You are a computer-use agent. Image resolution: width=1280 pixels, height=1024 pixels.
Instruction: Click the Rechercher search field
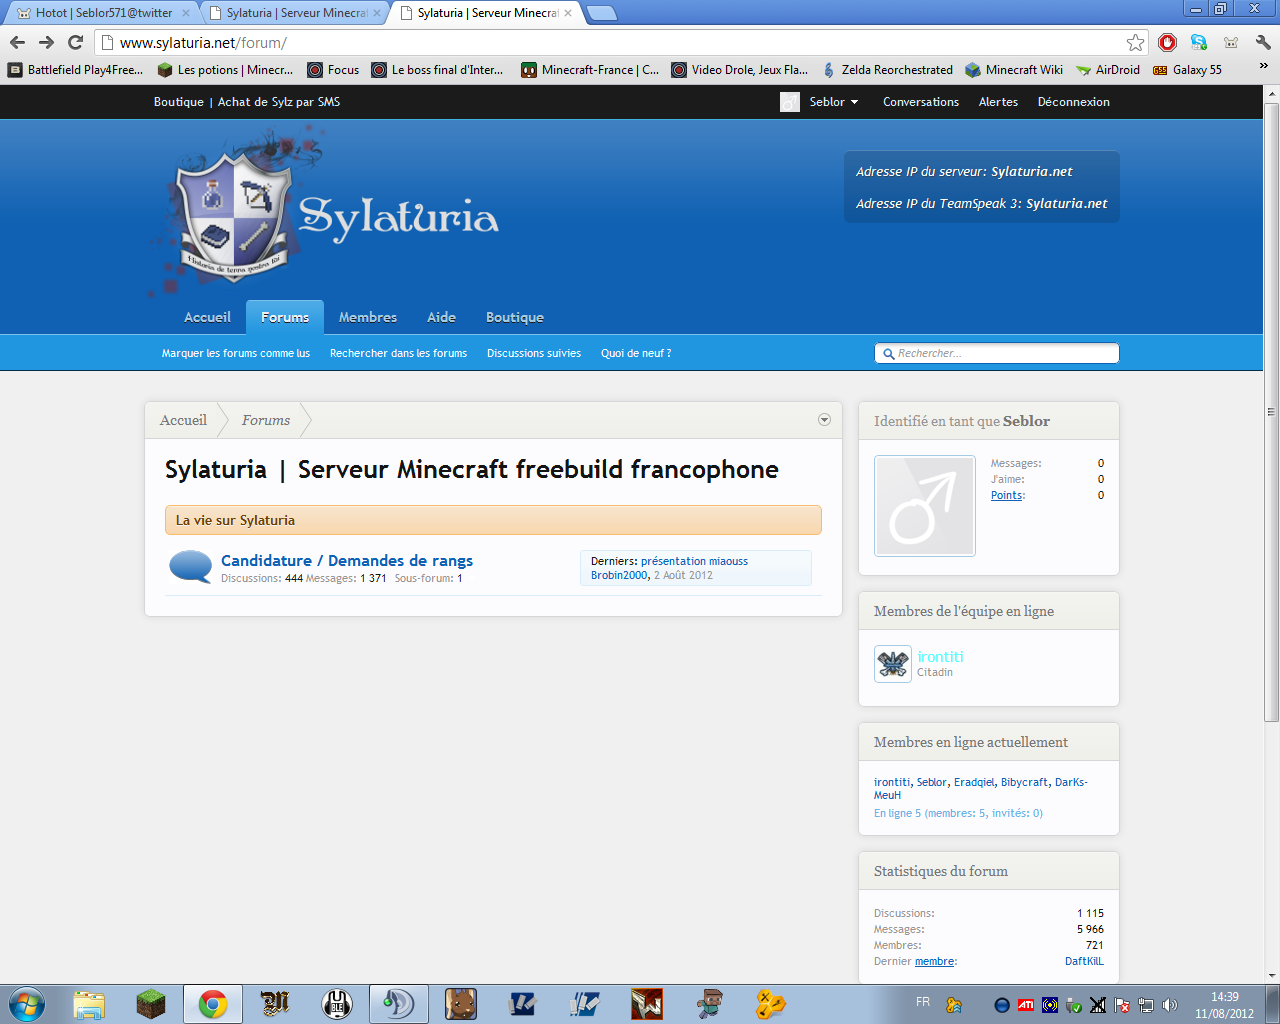[1000, 353]
